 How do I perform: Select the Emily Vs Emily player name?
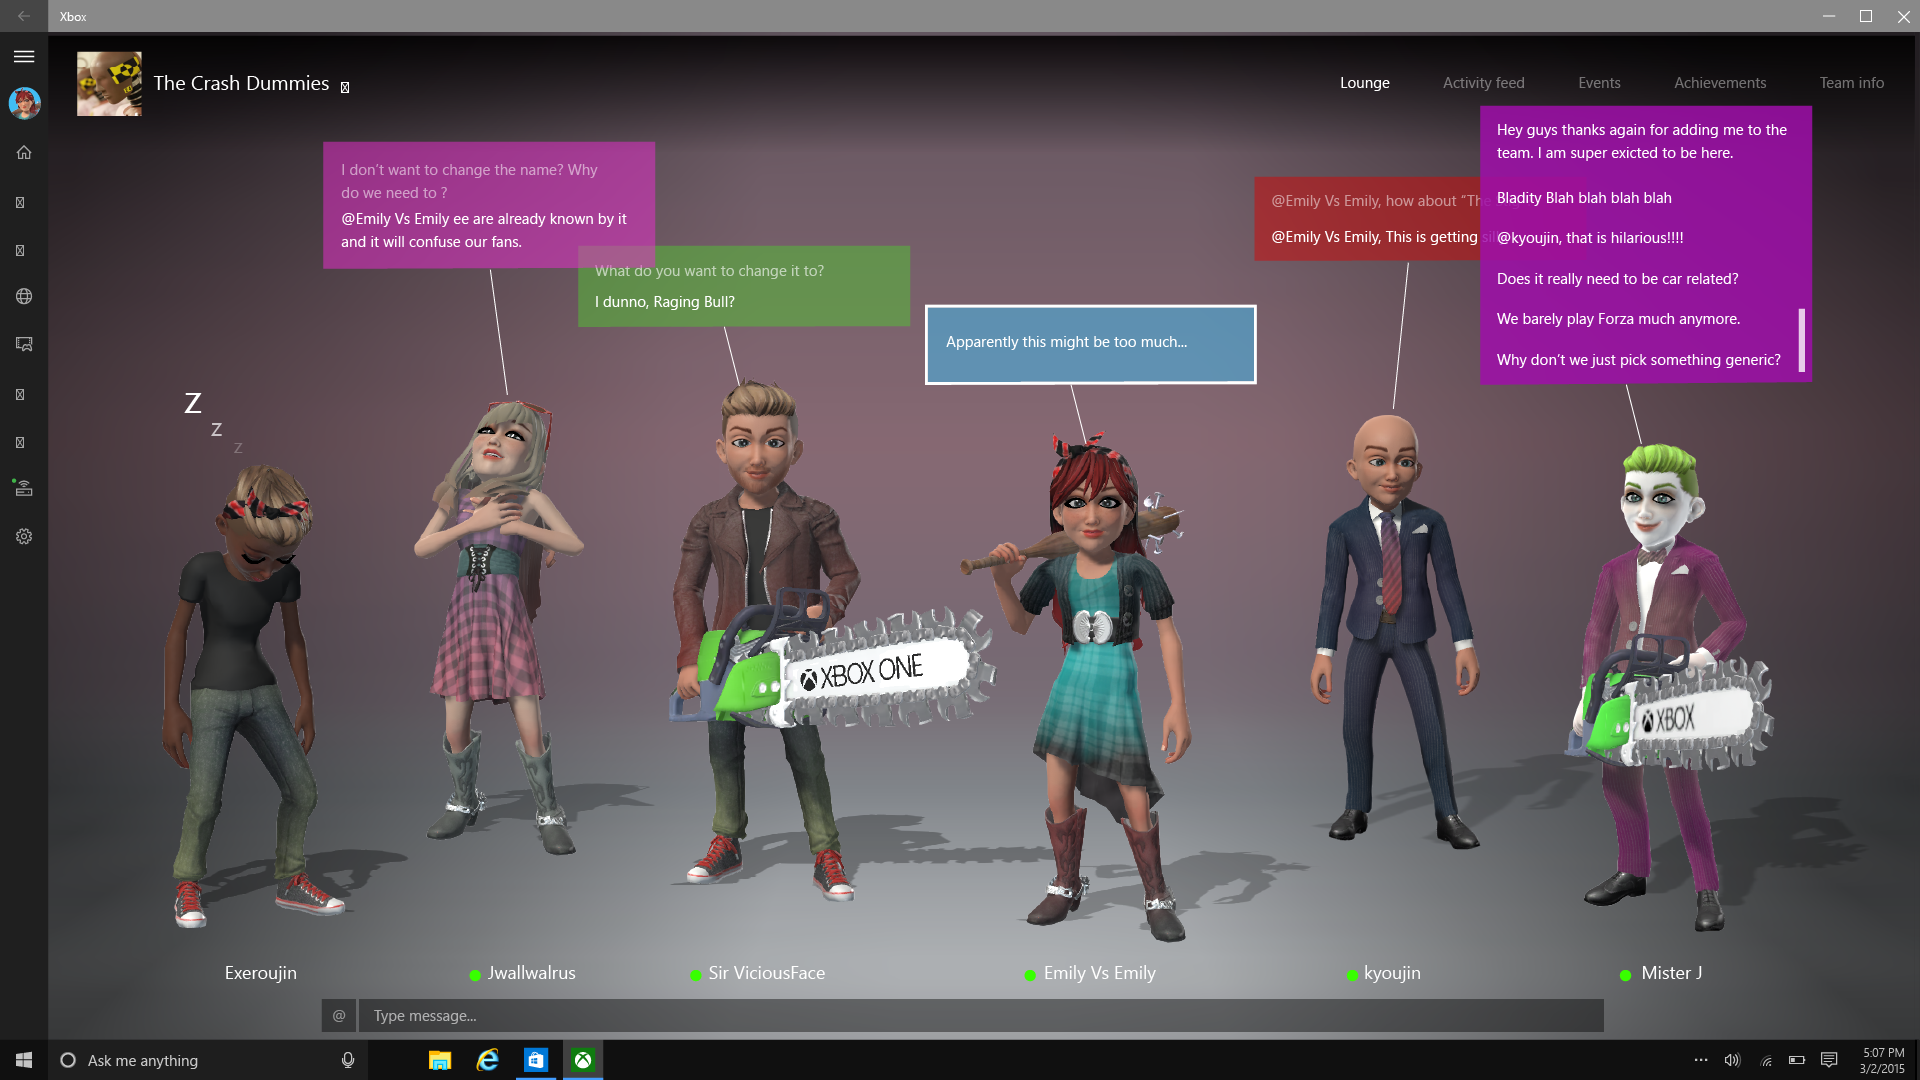pos(1100,973)
